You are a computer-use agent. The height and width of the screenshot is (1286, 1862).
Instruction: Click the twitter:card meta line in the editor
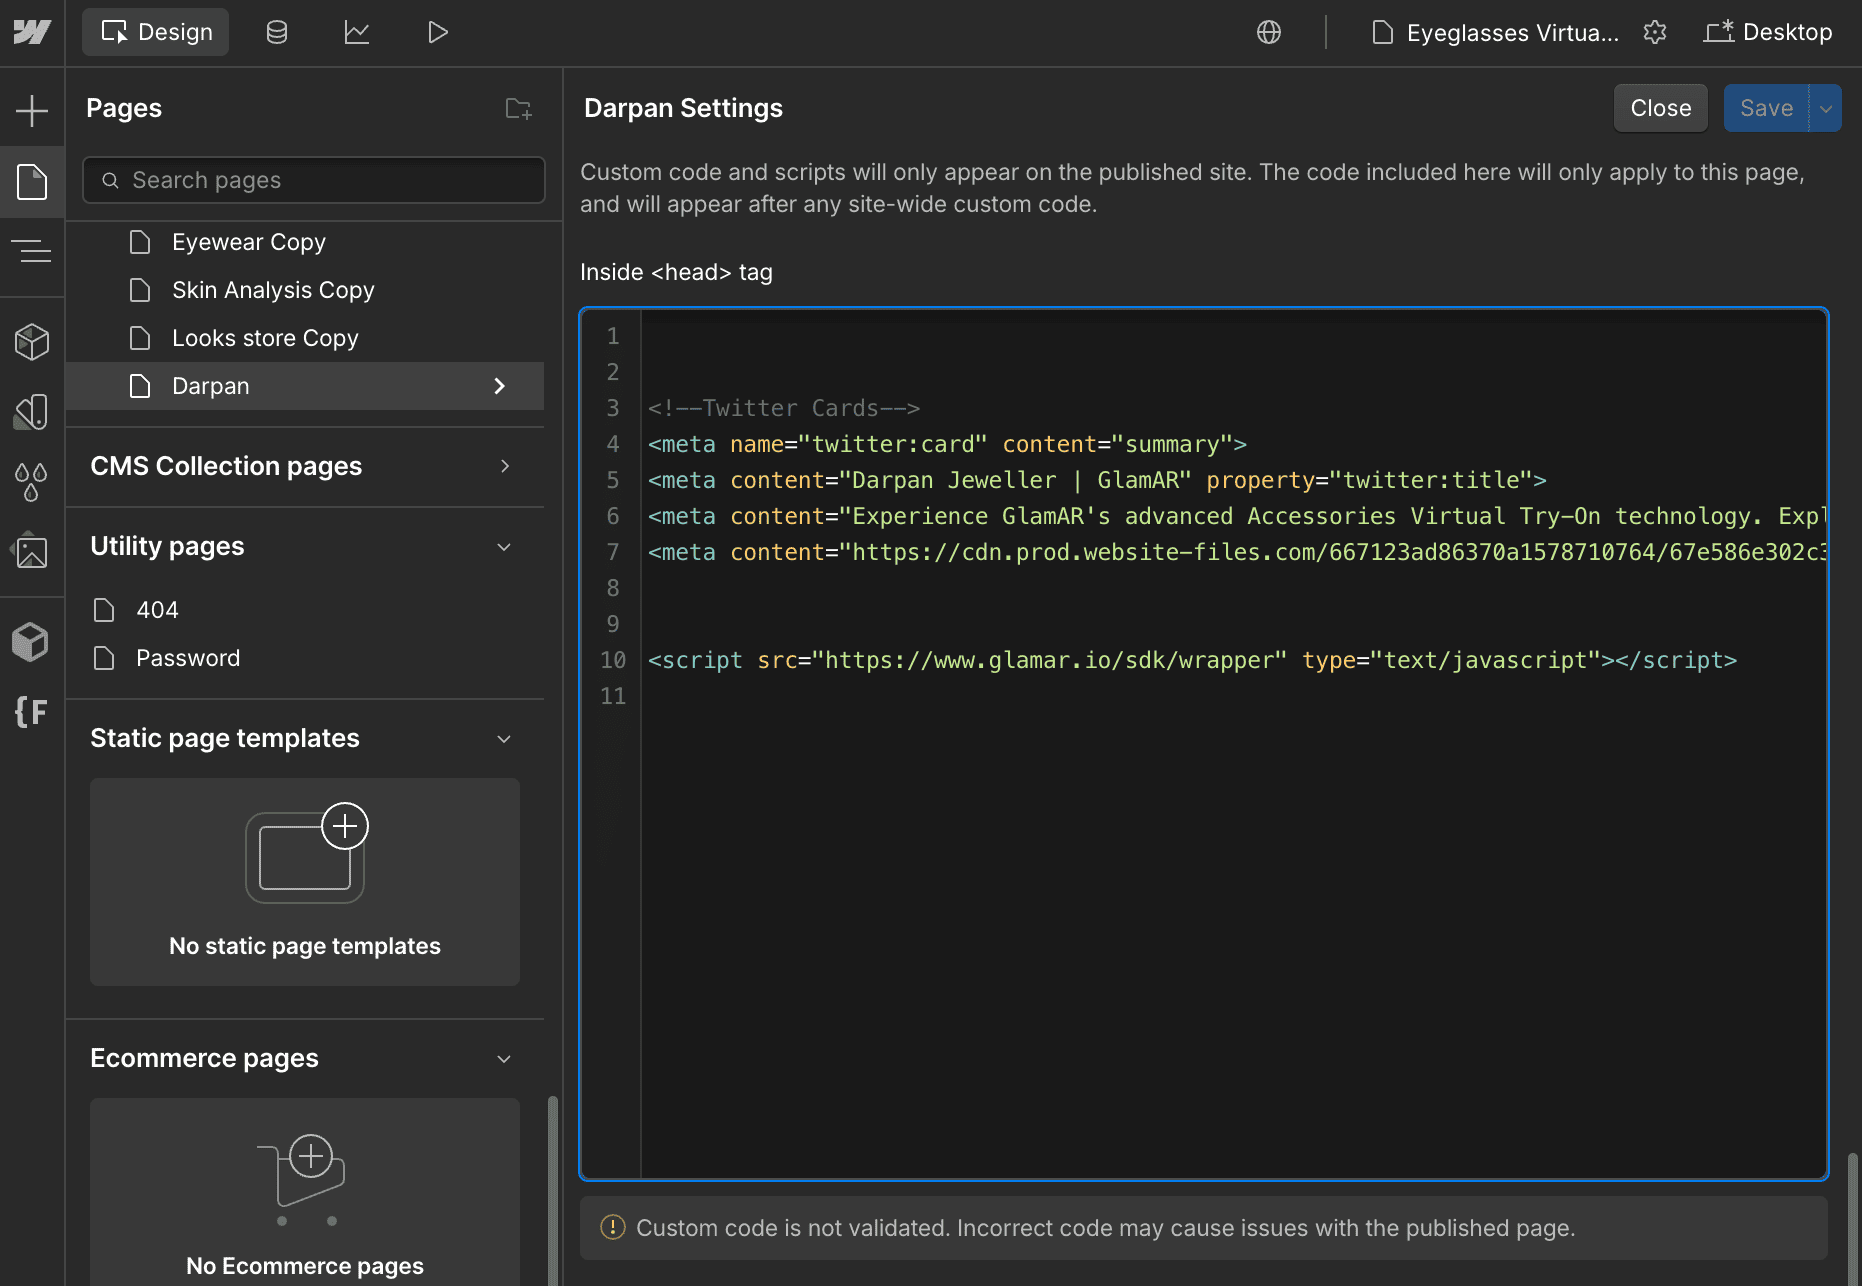click(x=947, y=444)
